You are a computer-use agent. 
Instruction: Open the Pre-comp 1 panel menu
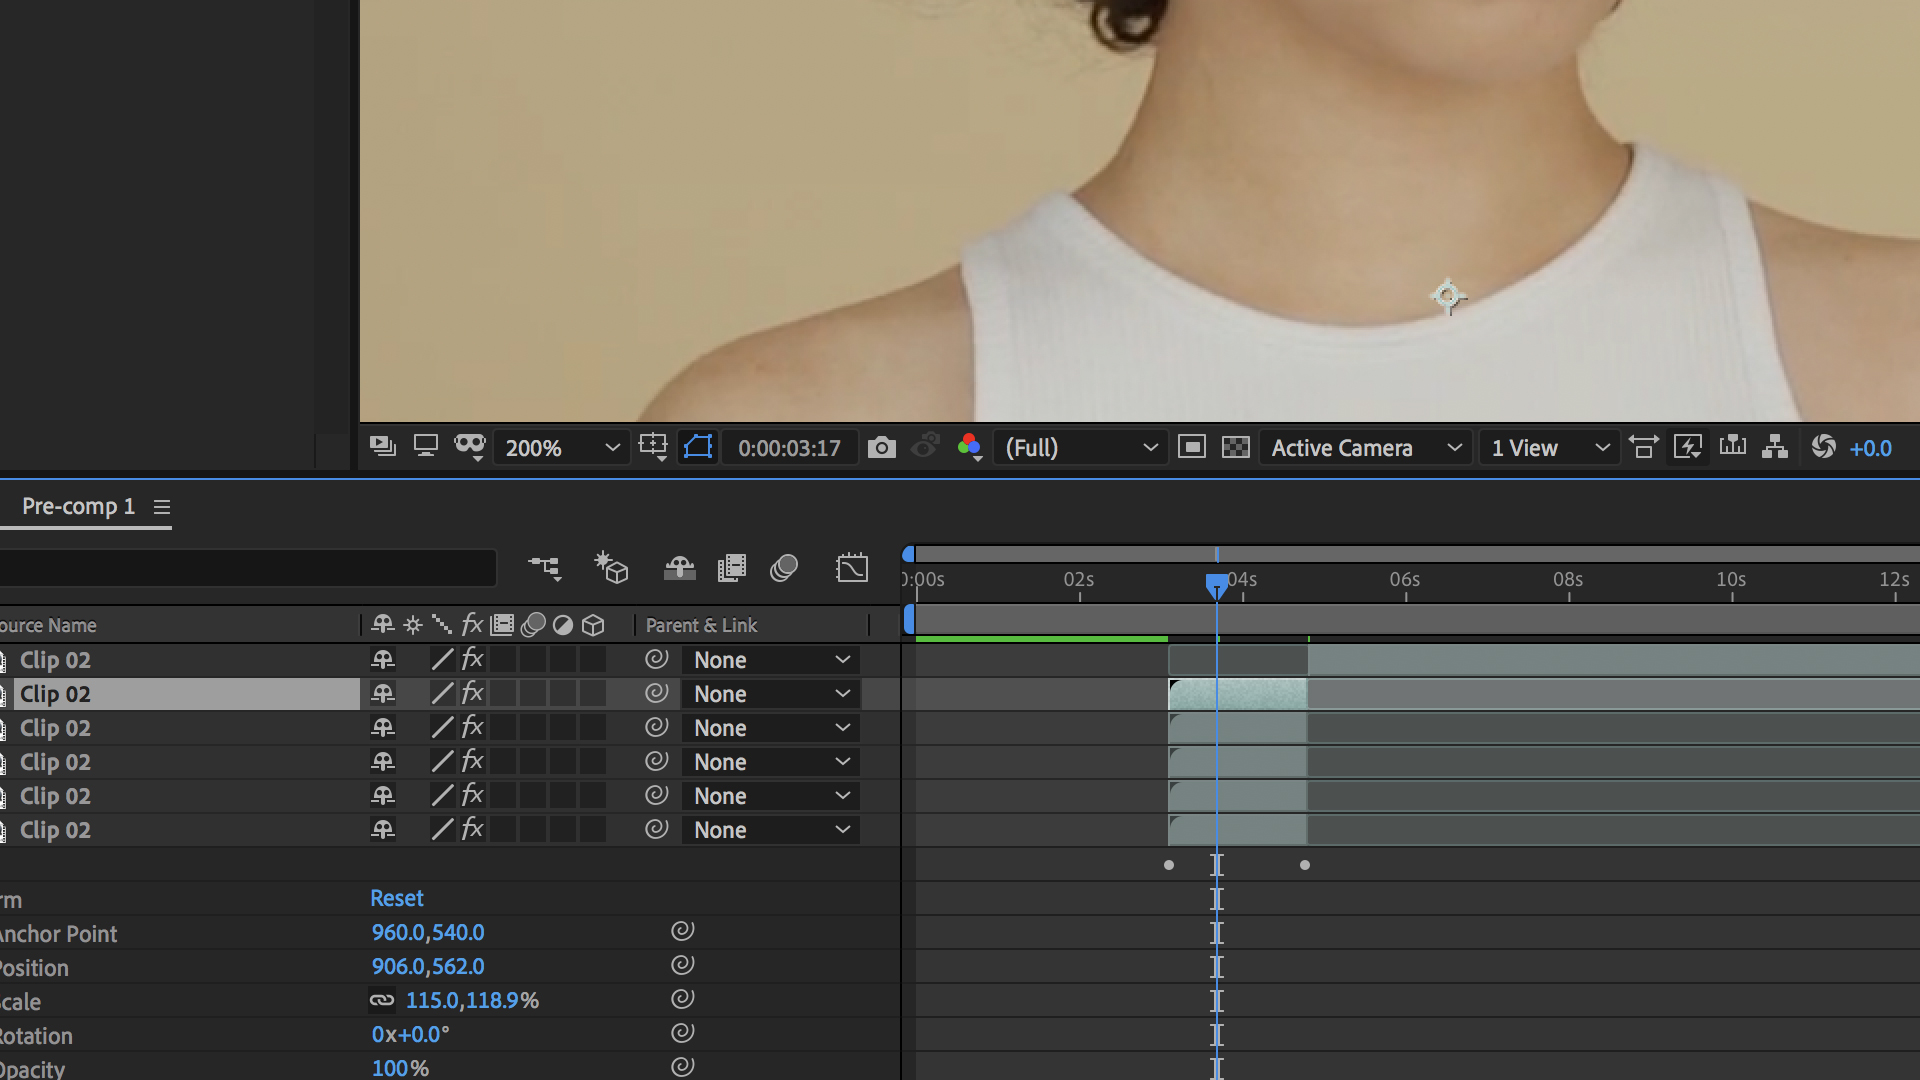pyautogui.click(x=162, y=507)
